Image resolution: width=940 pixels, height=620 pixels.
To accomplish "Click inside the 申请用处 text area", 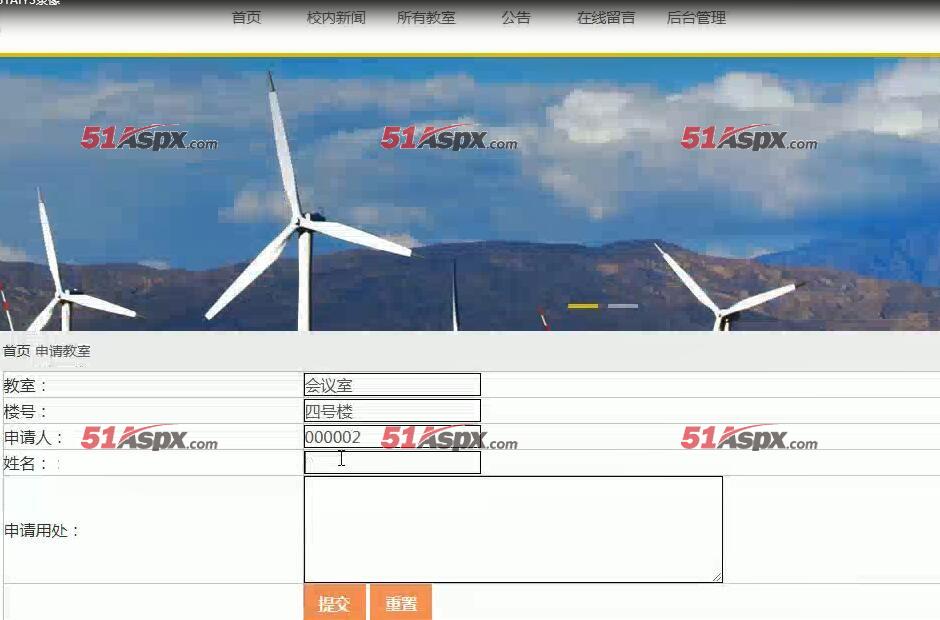I will coord(513,529).
